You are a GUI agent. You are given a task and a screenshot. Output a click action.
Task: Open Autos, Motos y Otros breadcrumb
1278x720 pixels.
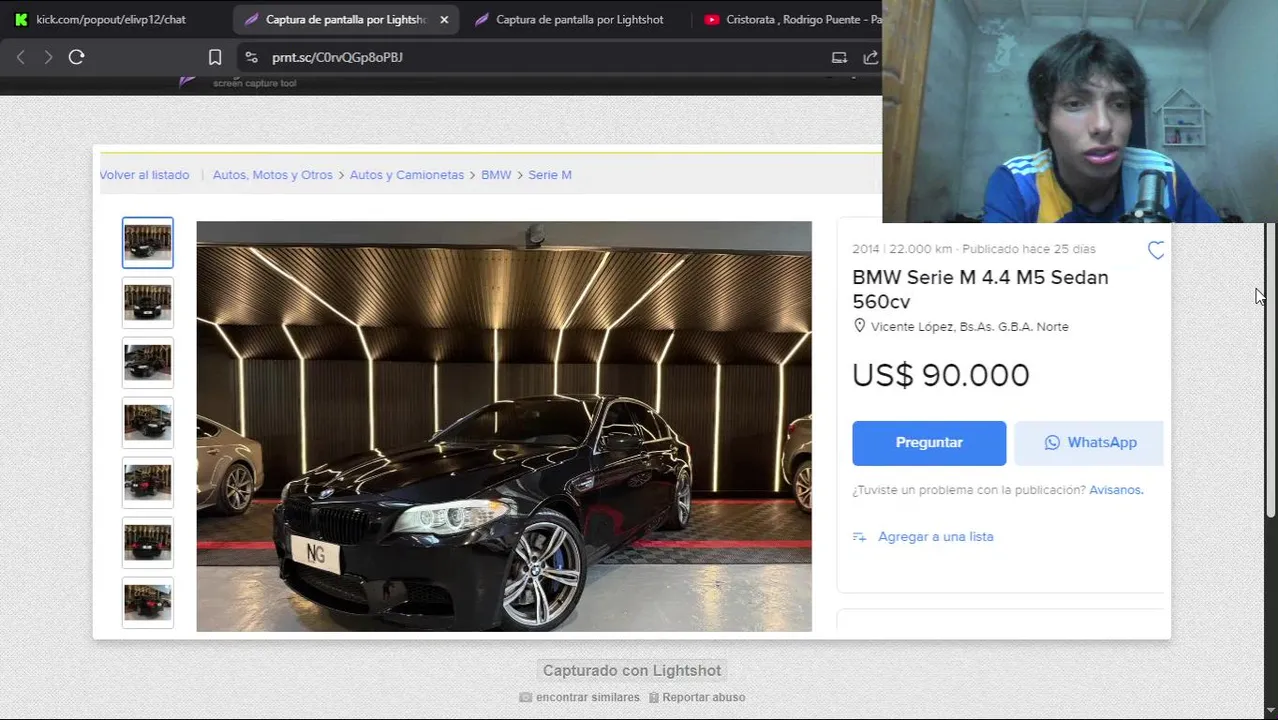(x=272, y=175)
